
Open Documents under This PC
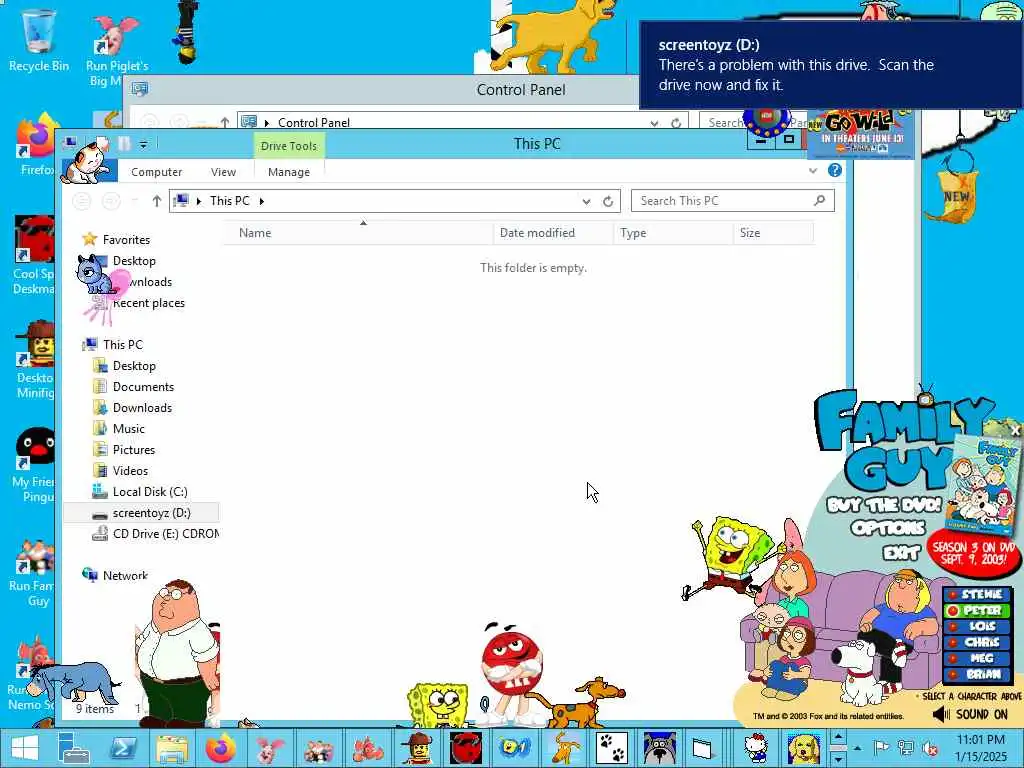143,387
